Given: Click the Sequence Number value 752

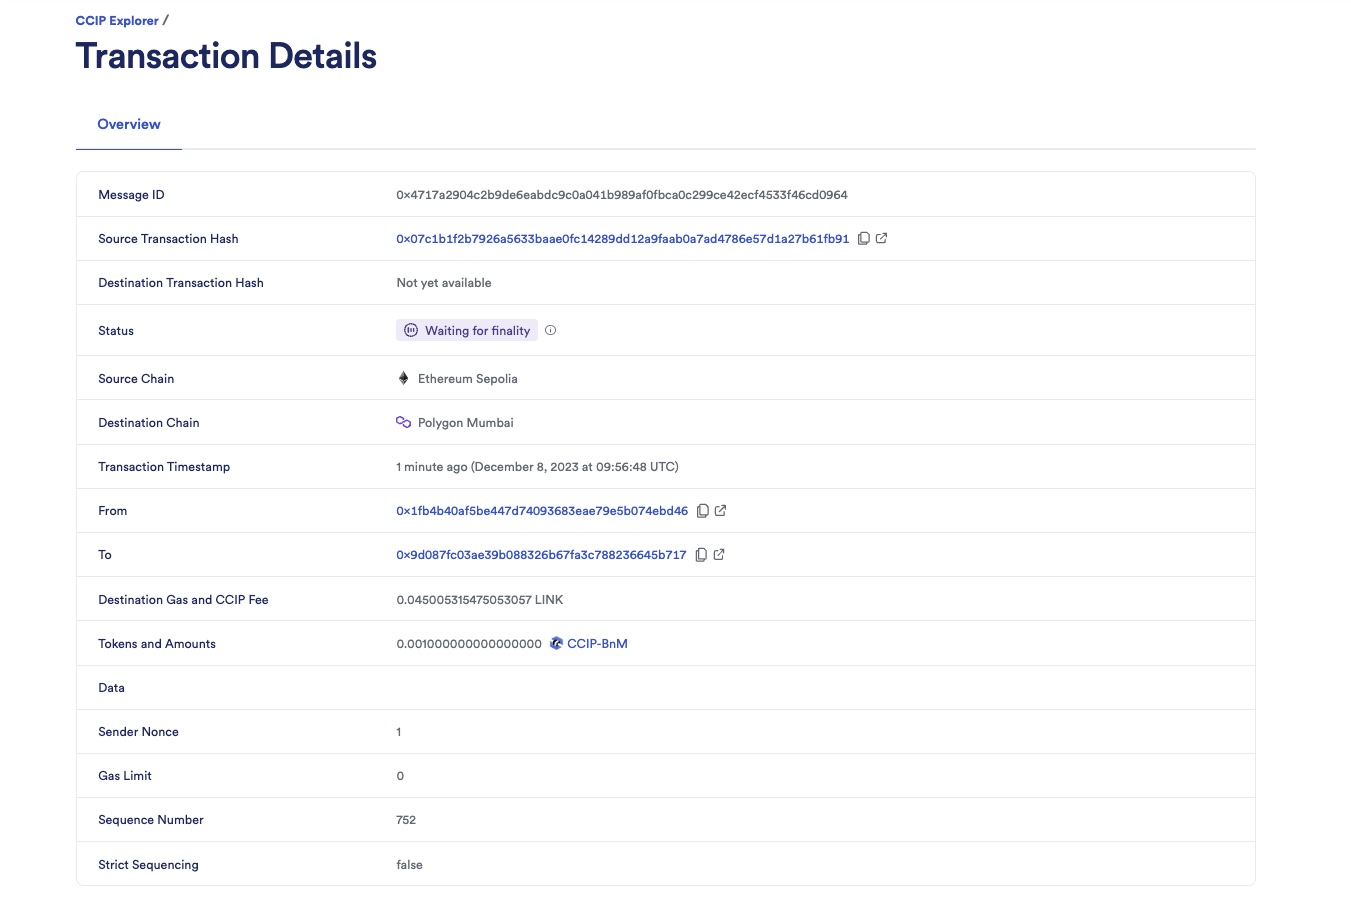Looking at the screenshot, I should click(x=406, y=820).
